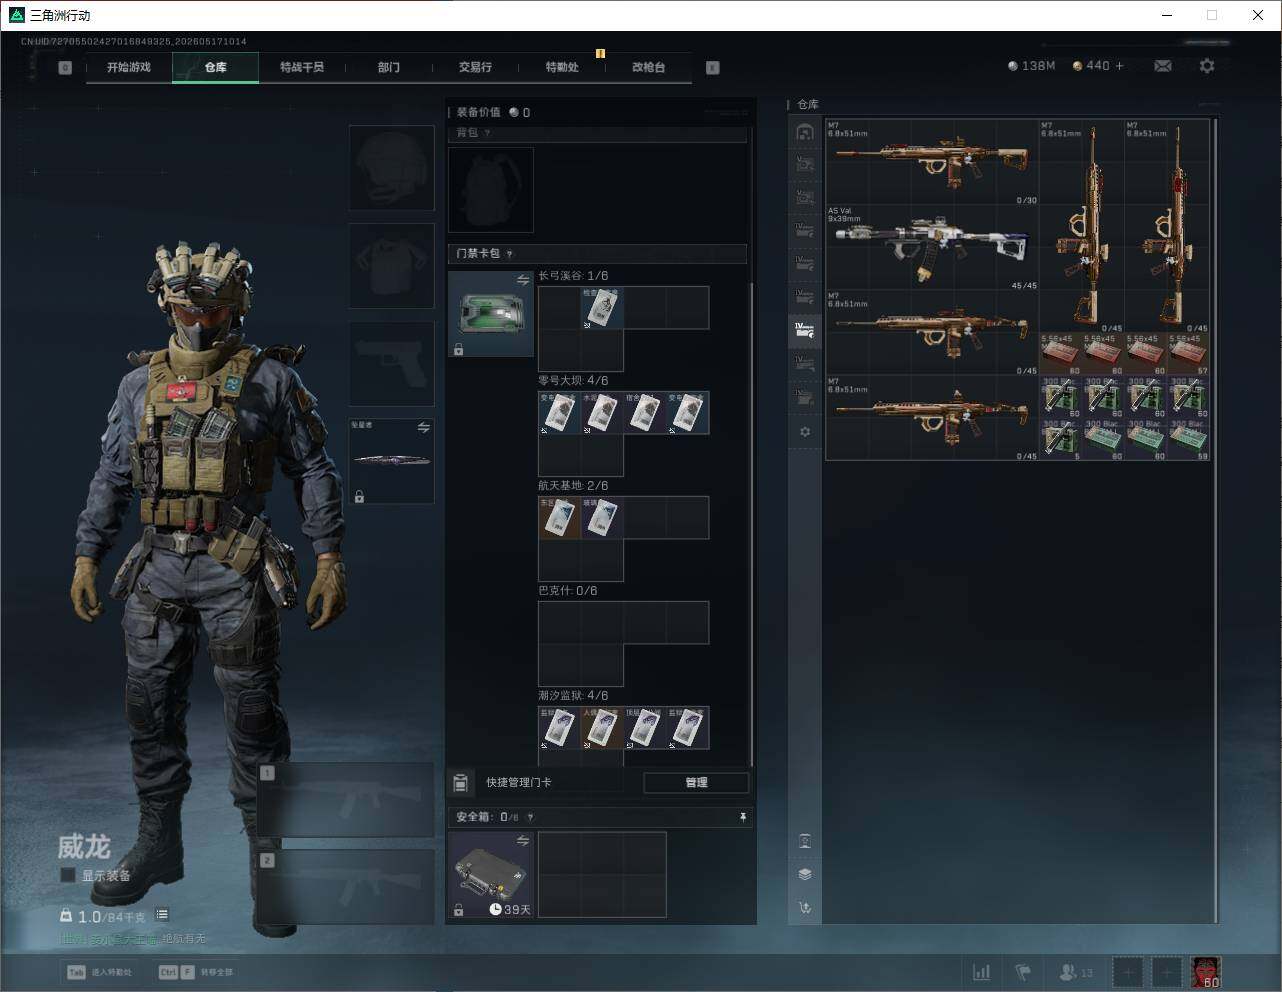Viewport: 1282px width, 992px height.
Task: Click the right navigation arrow after 改枪台
Action: pos(713,68)
